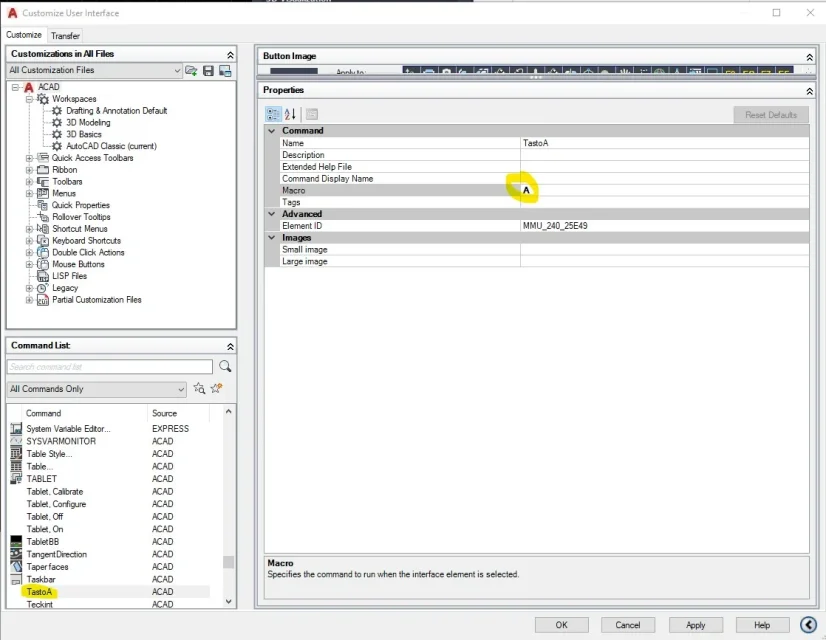Open the All Commands Only filter dropdown
826x640 pixels.
[97, 389]
